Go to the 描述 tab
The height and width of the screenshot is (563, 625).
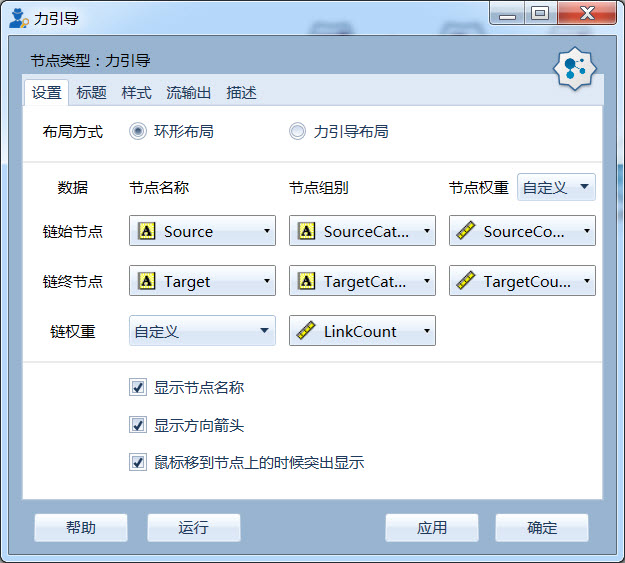click(x=241, y=93)
